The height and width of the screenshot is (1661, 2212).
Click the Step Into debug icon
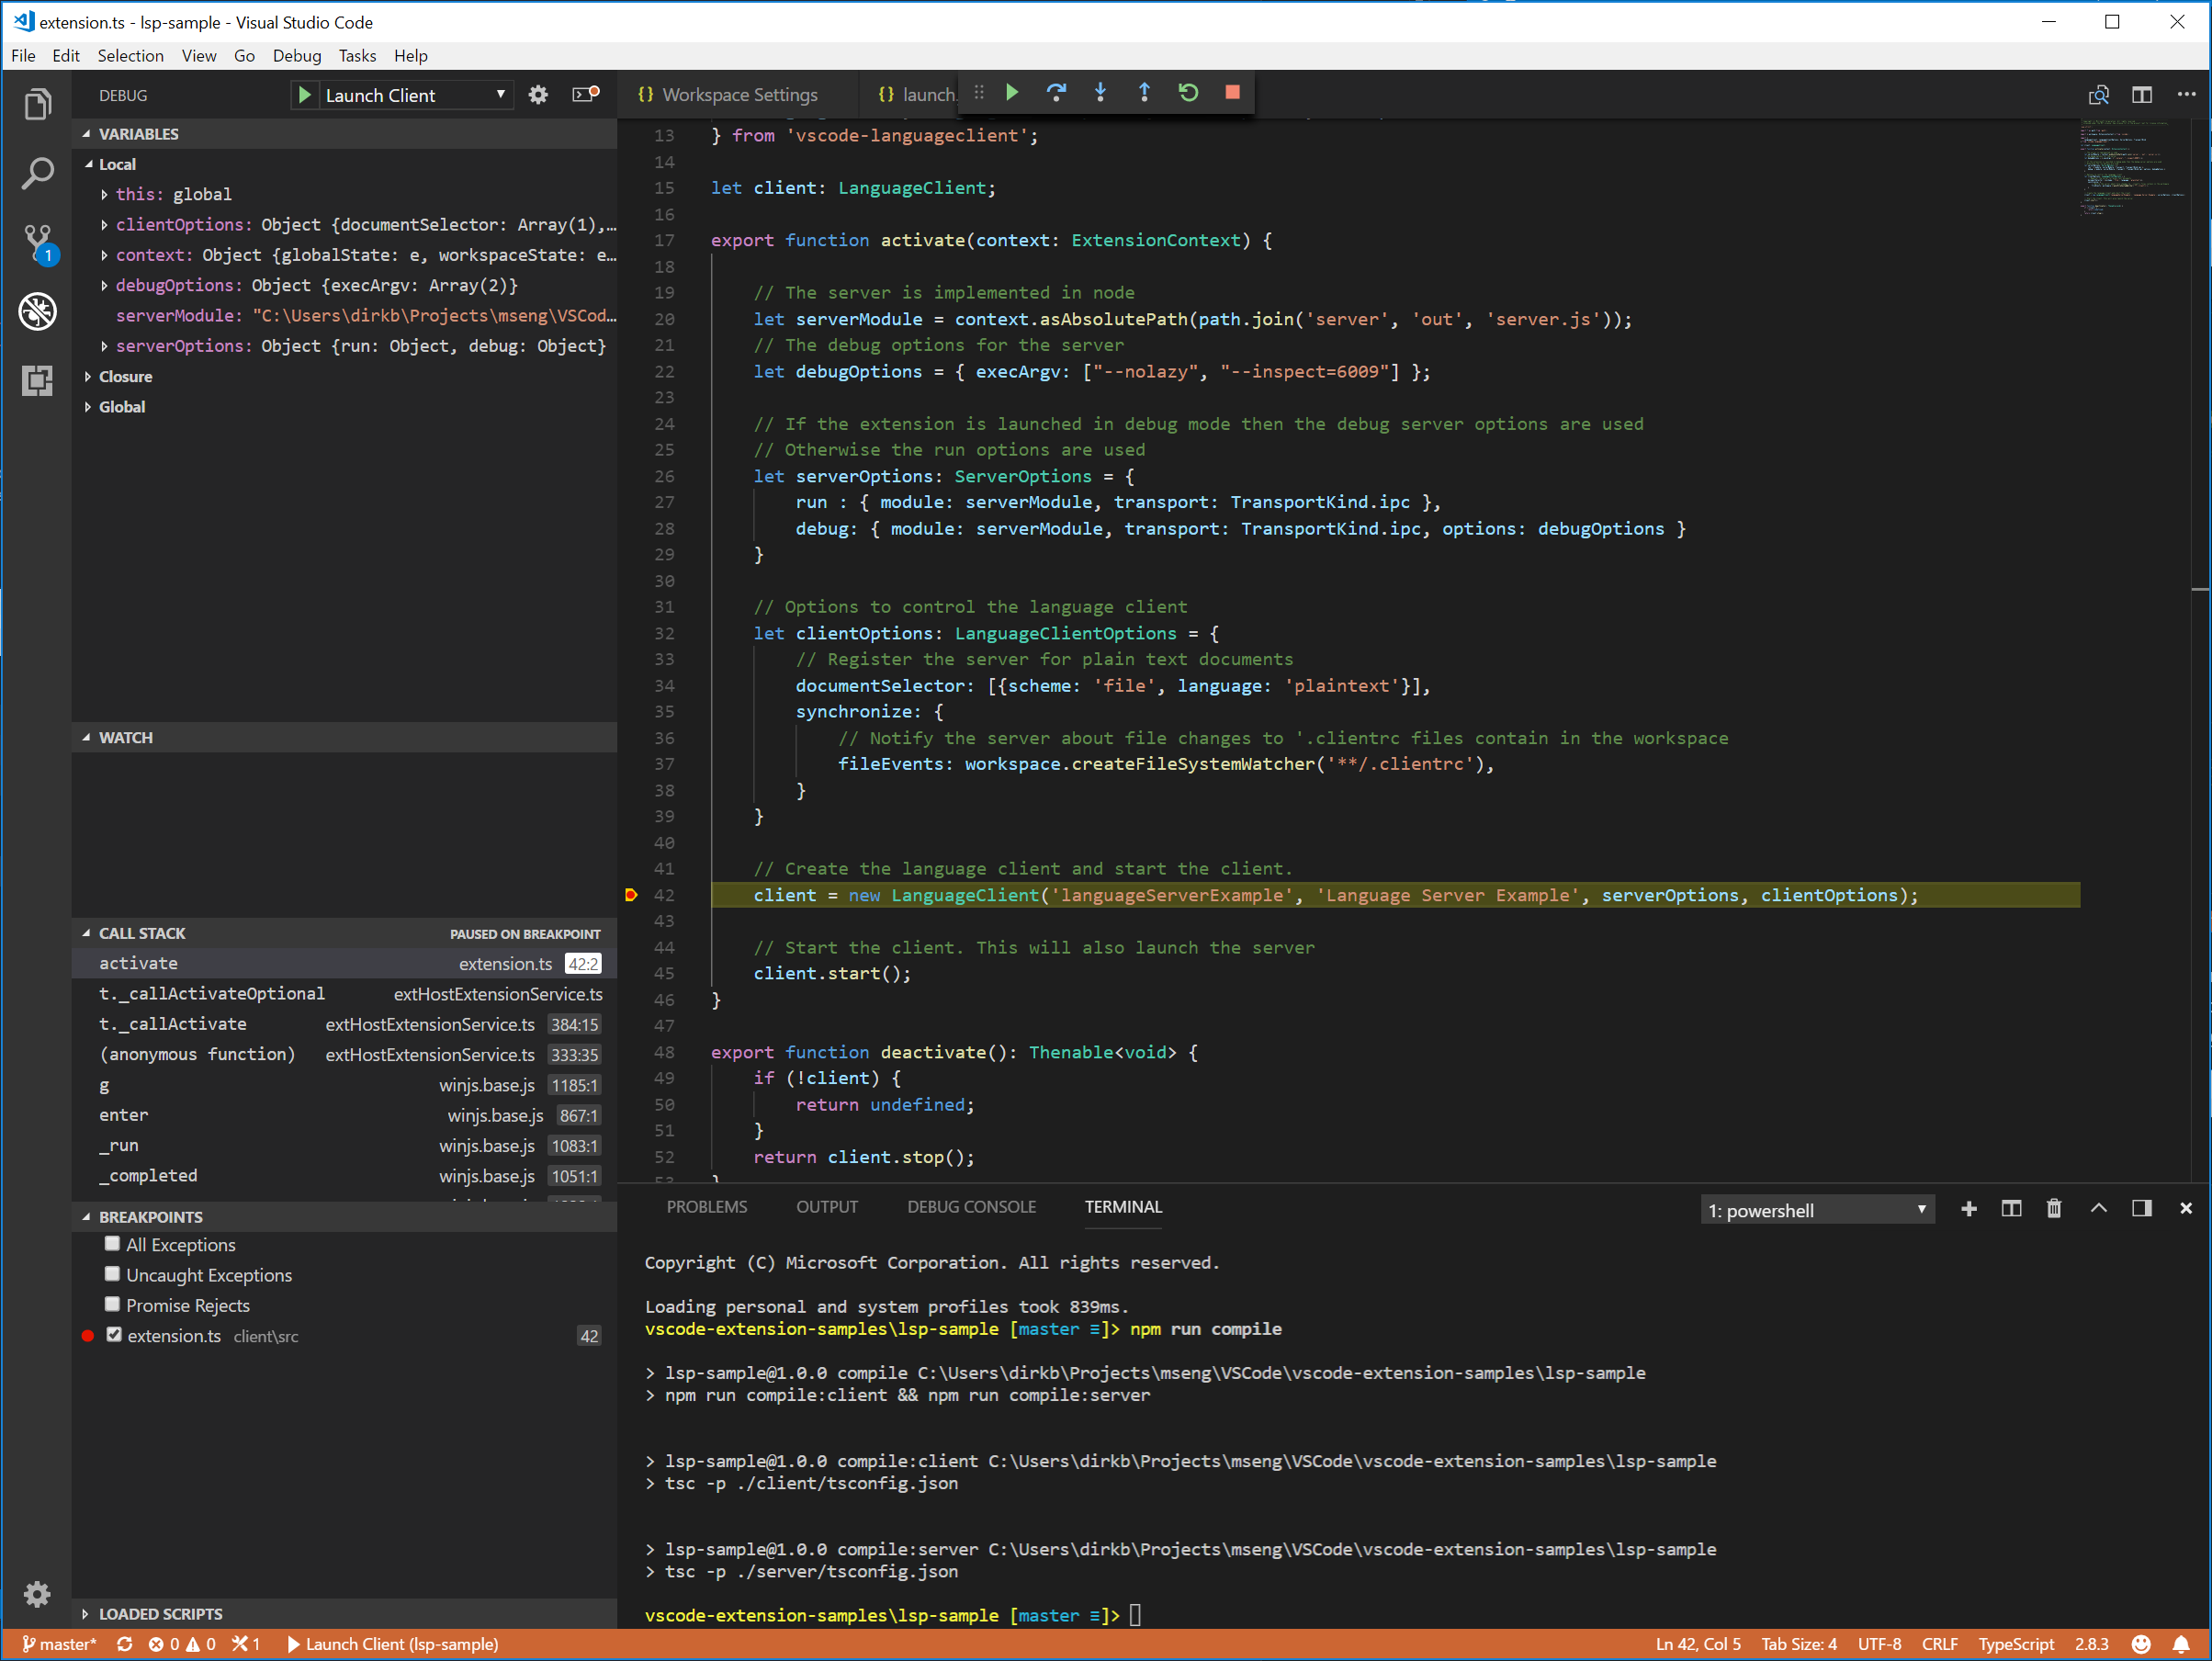coord(1099,93)
